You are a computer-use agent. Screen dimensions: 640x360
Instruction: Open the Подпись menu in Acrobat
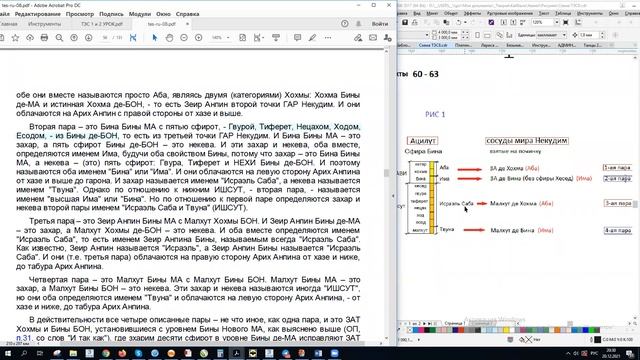point(111,14)
